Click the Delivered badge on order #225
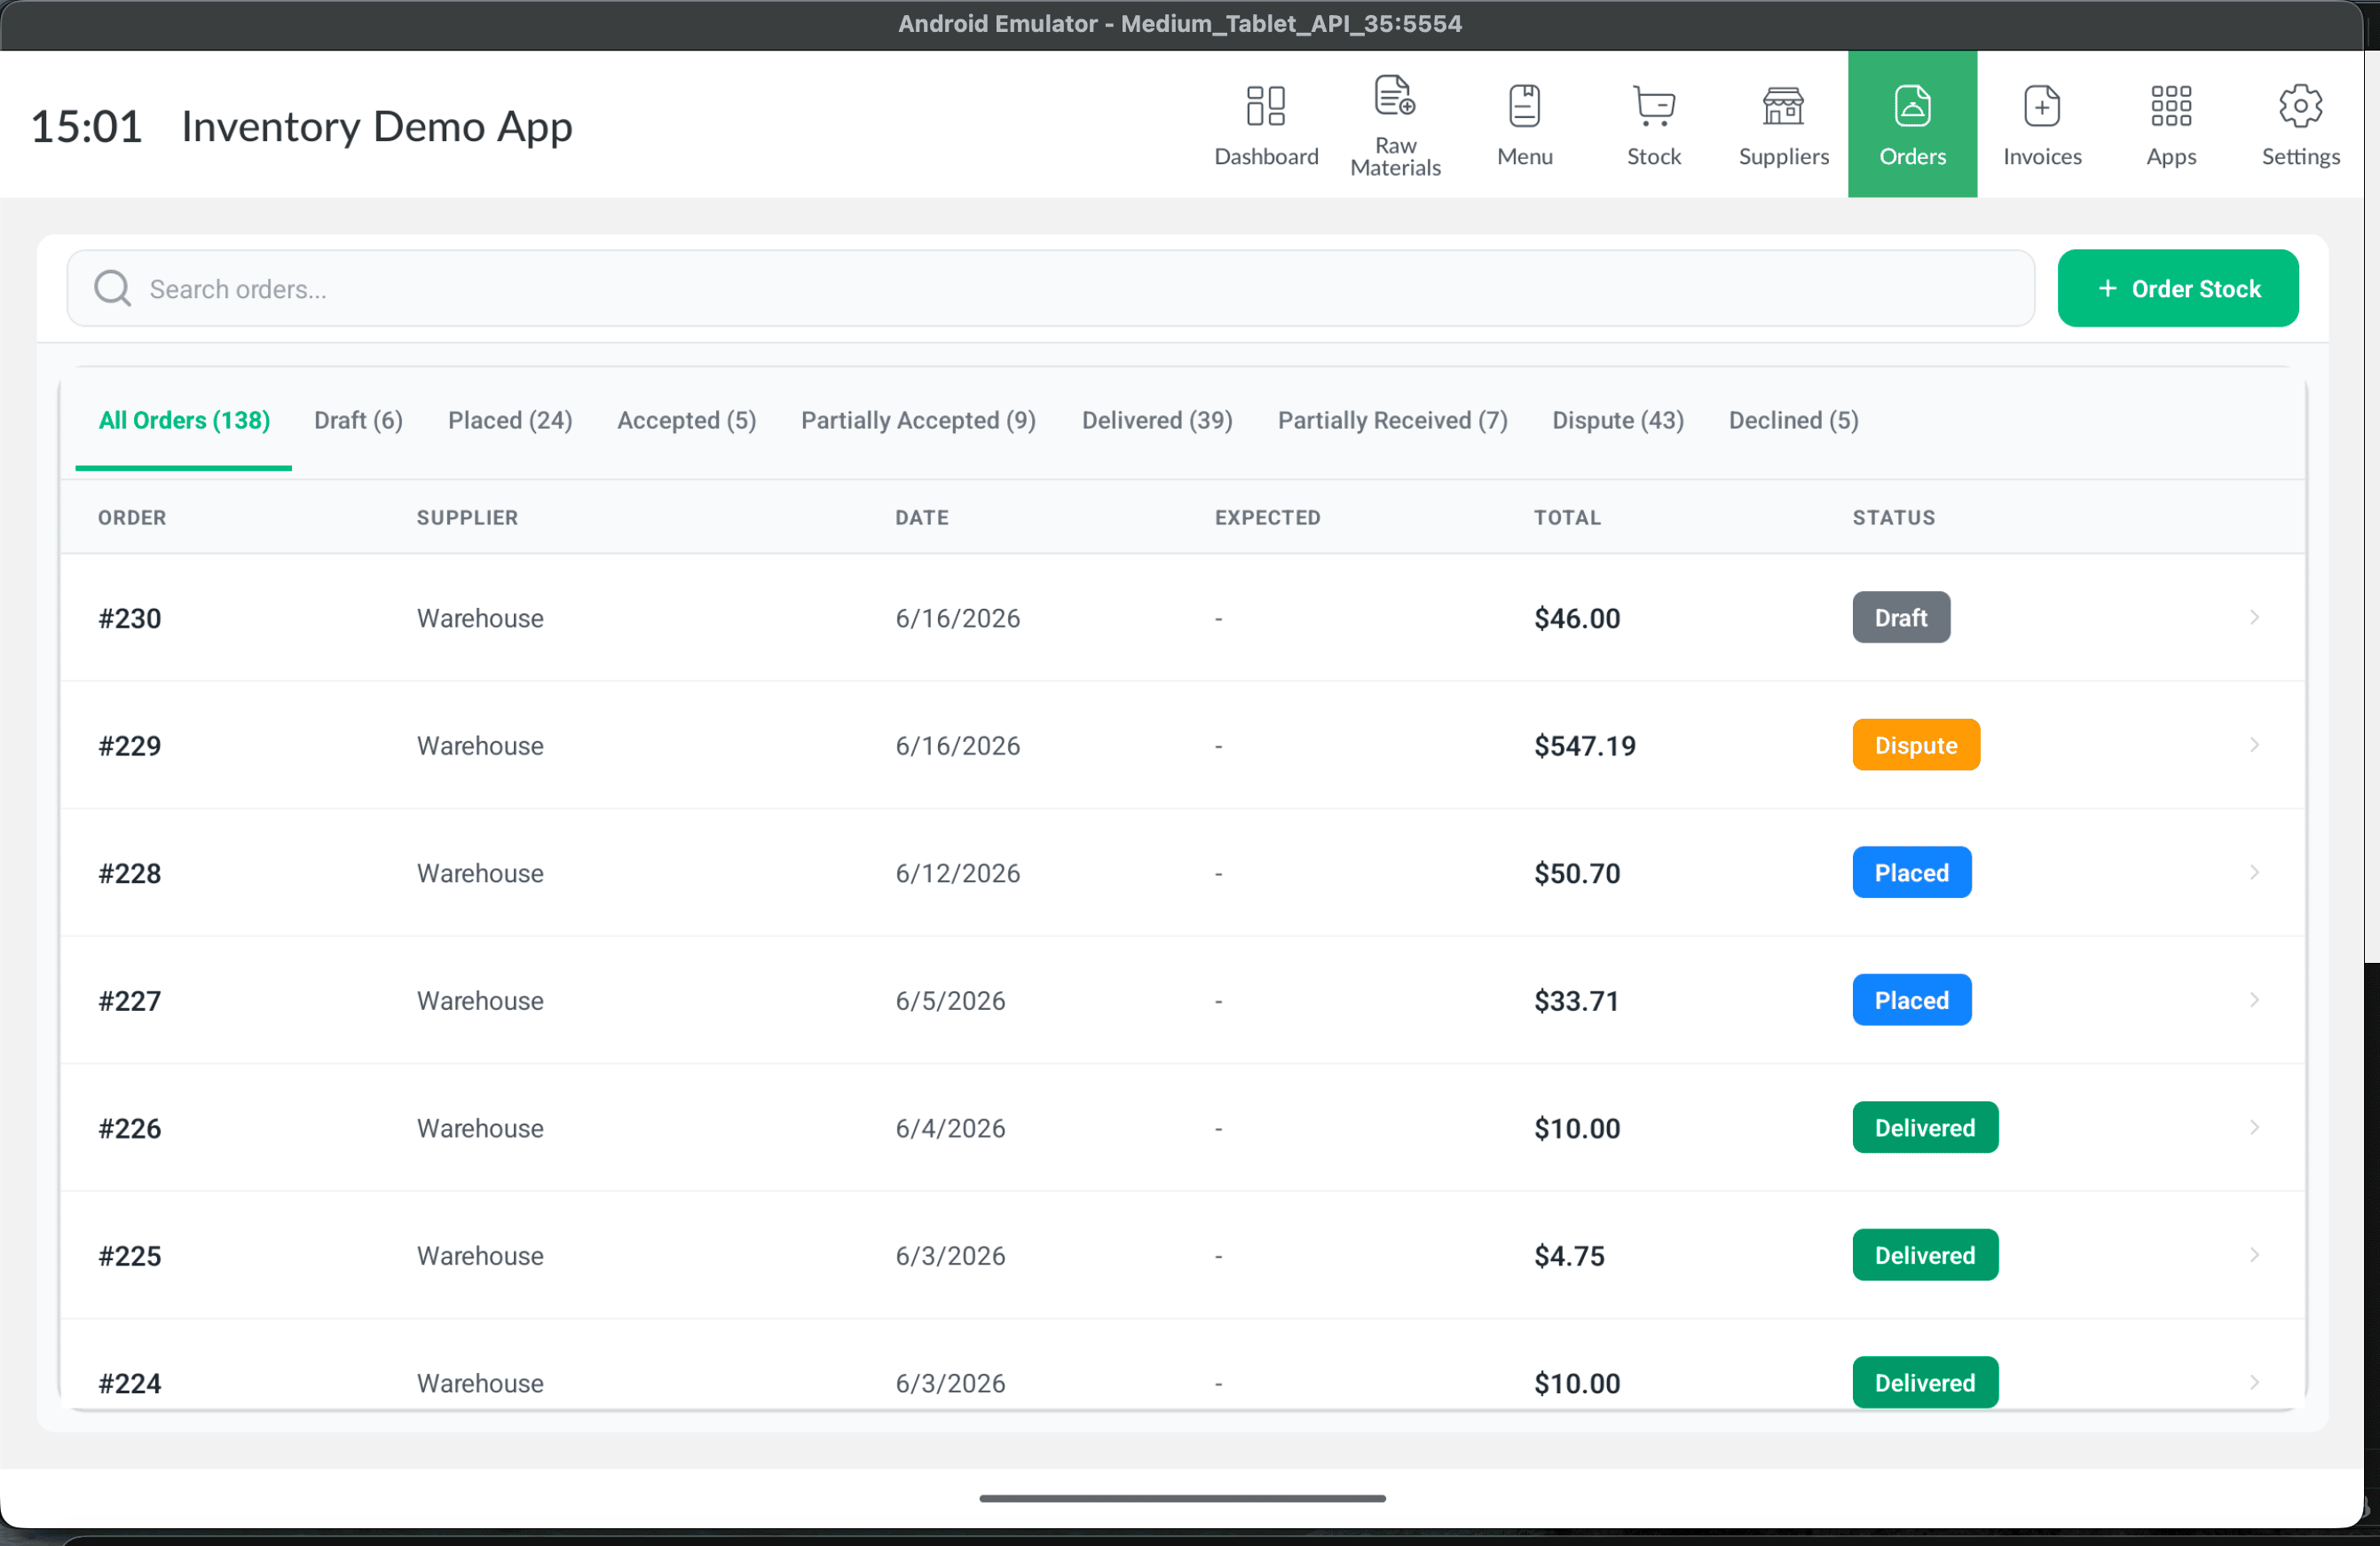The height and width of the screenshot is (1546, 2380). (1924, 1255)
